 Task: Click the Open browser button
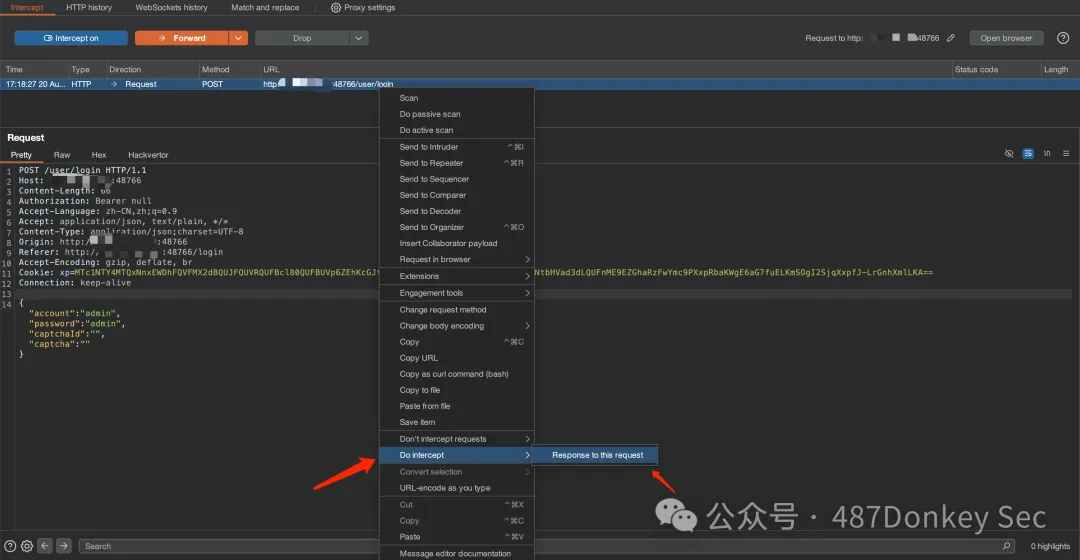(x=1006, y=38)
